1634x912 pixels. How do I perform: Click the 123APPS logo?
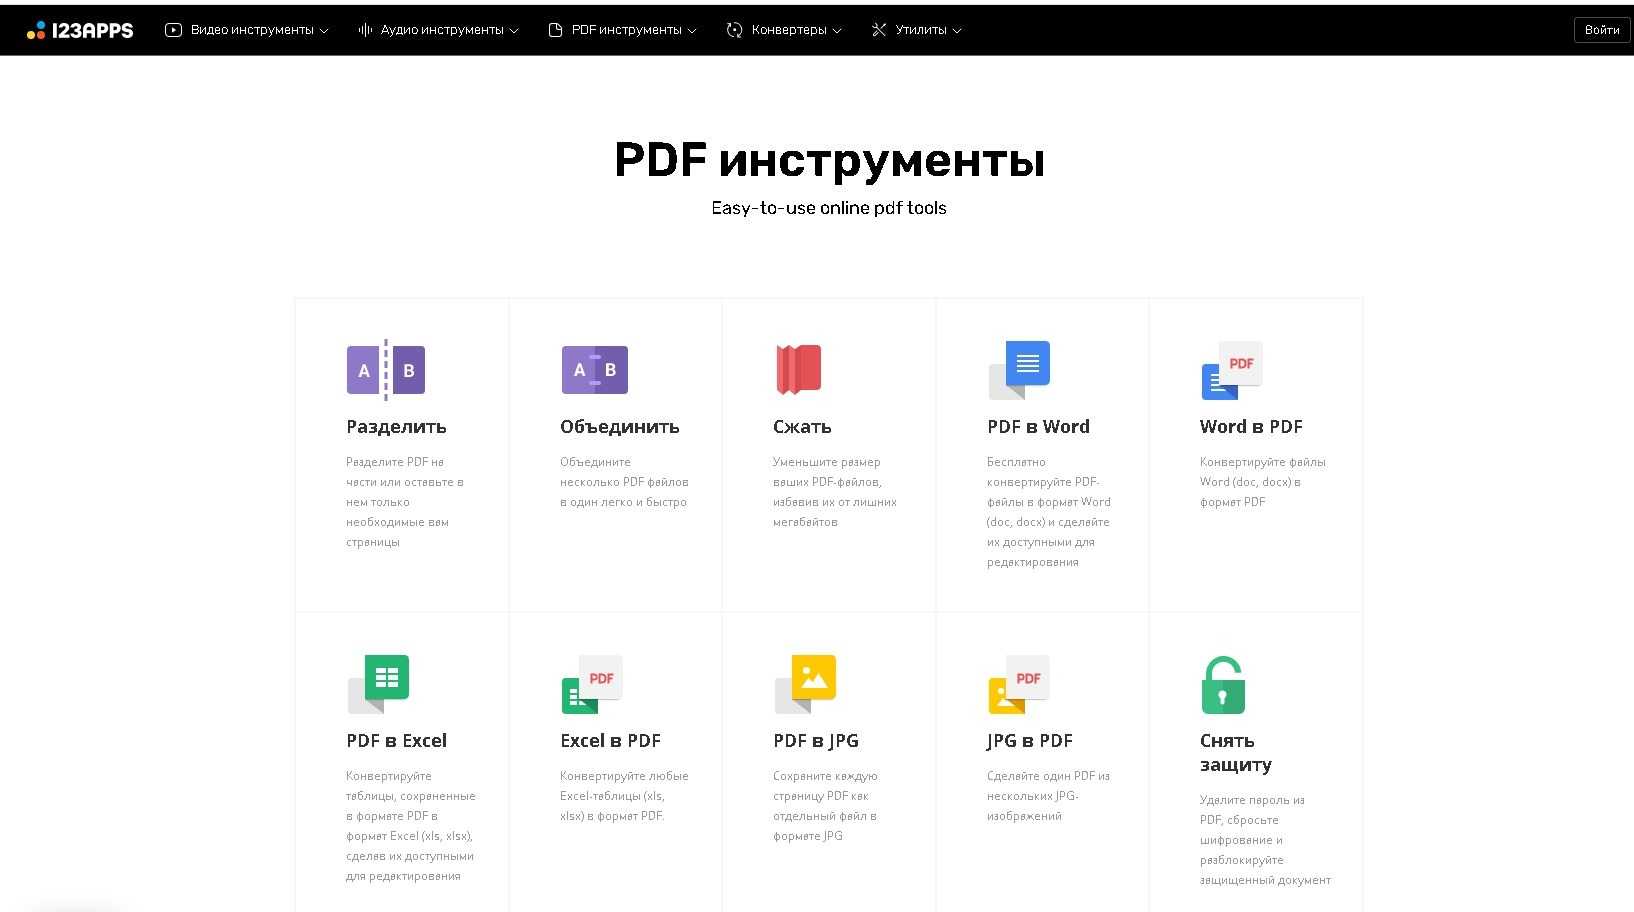pyautogui.click(x=80, y=30)
